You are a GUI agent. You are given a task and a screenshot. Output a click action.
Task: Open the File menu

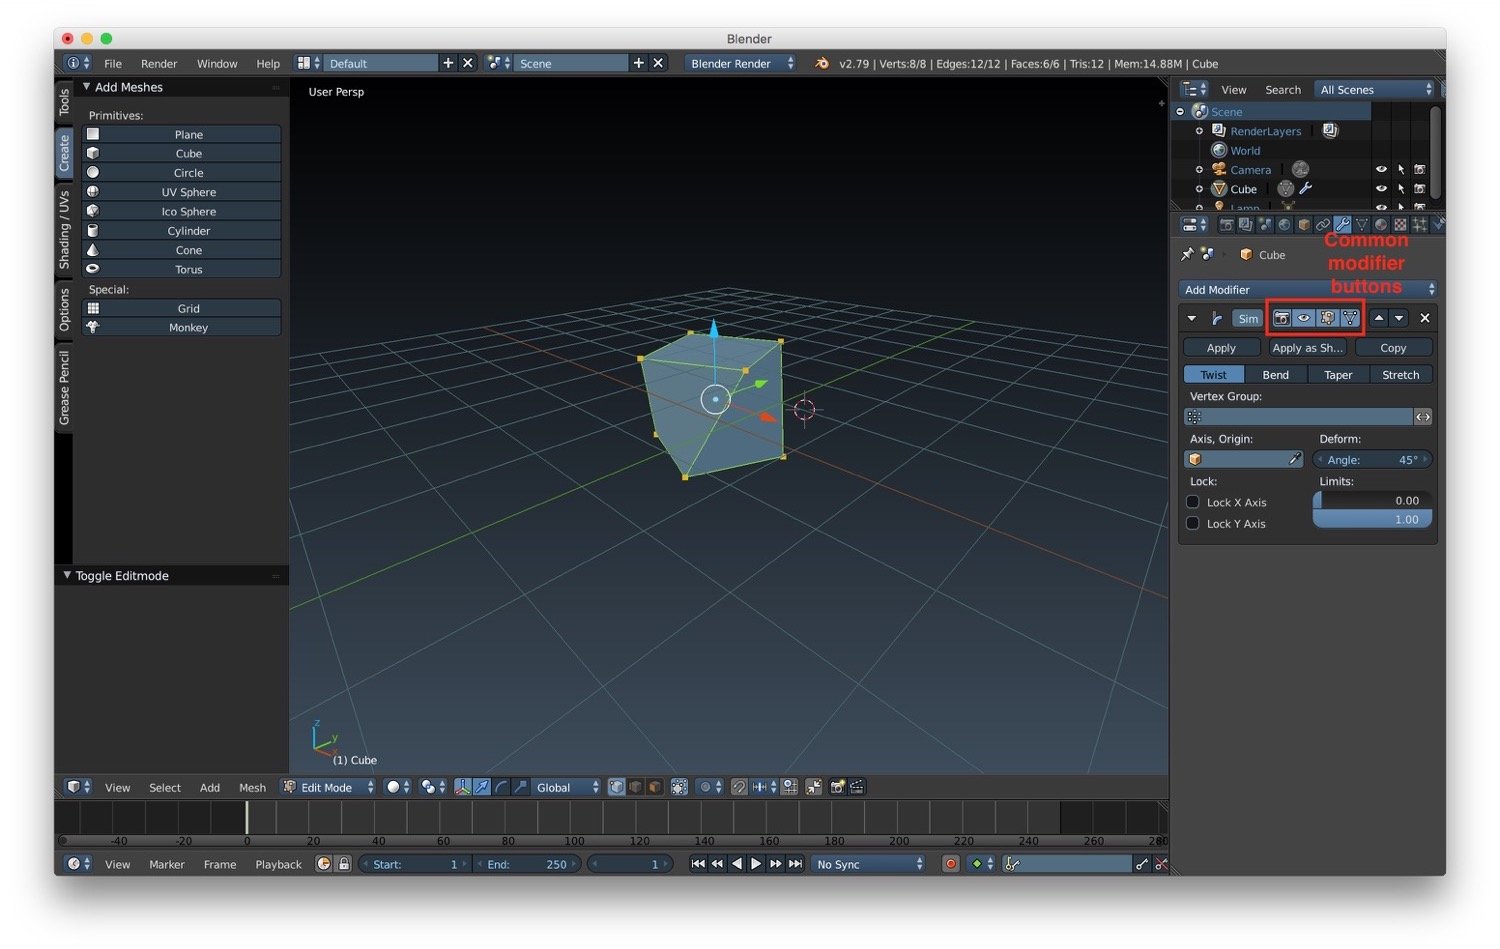point(113,63)
